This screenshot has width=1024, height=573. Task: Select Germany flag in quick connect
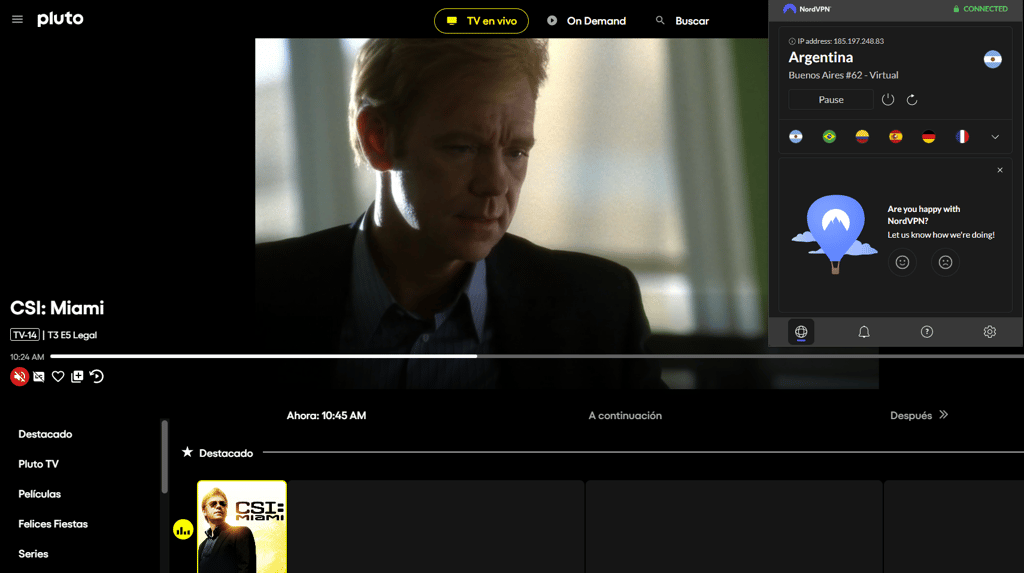click(x=929, y=137)
